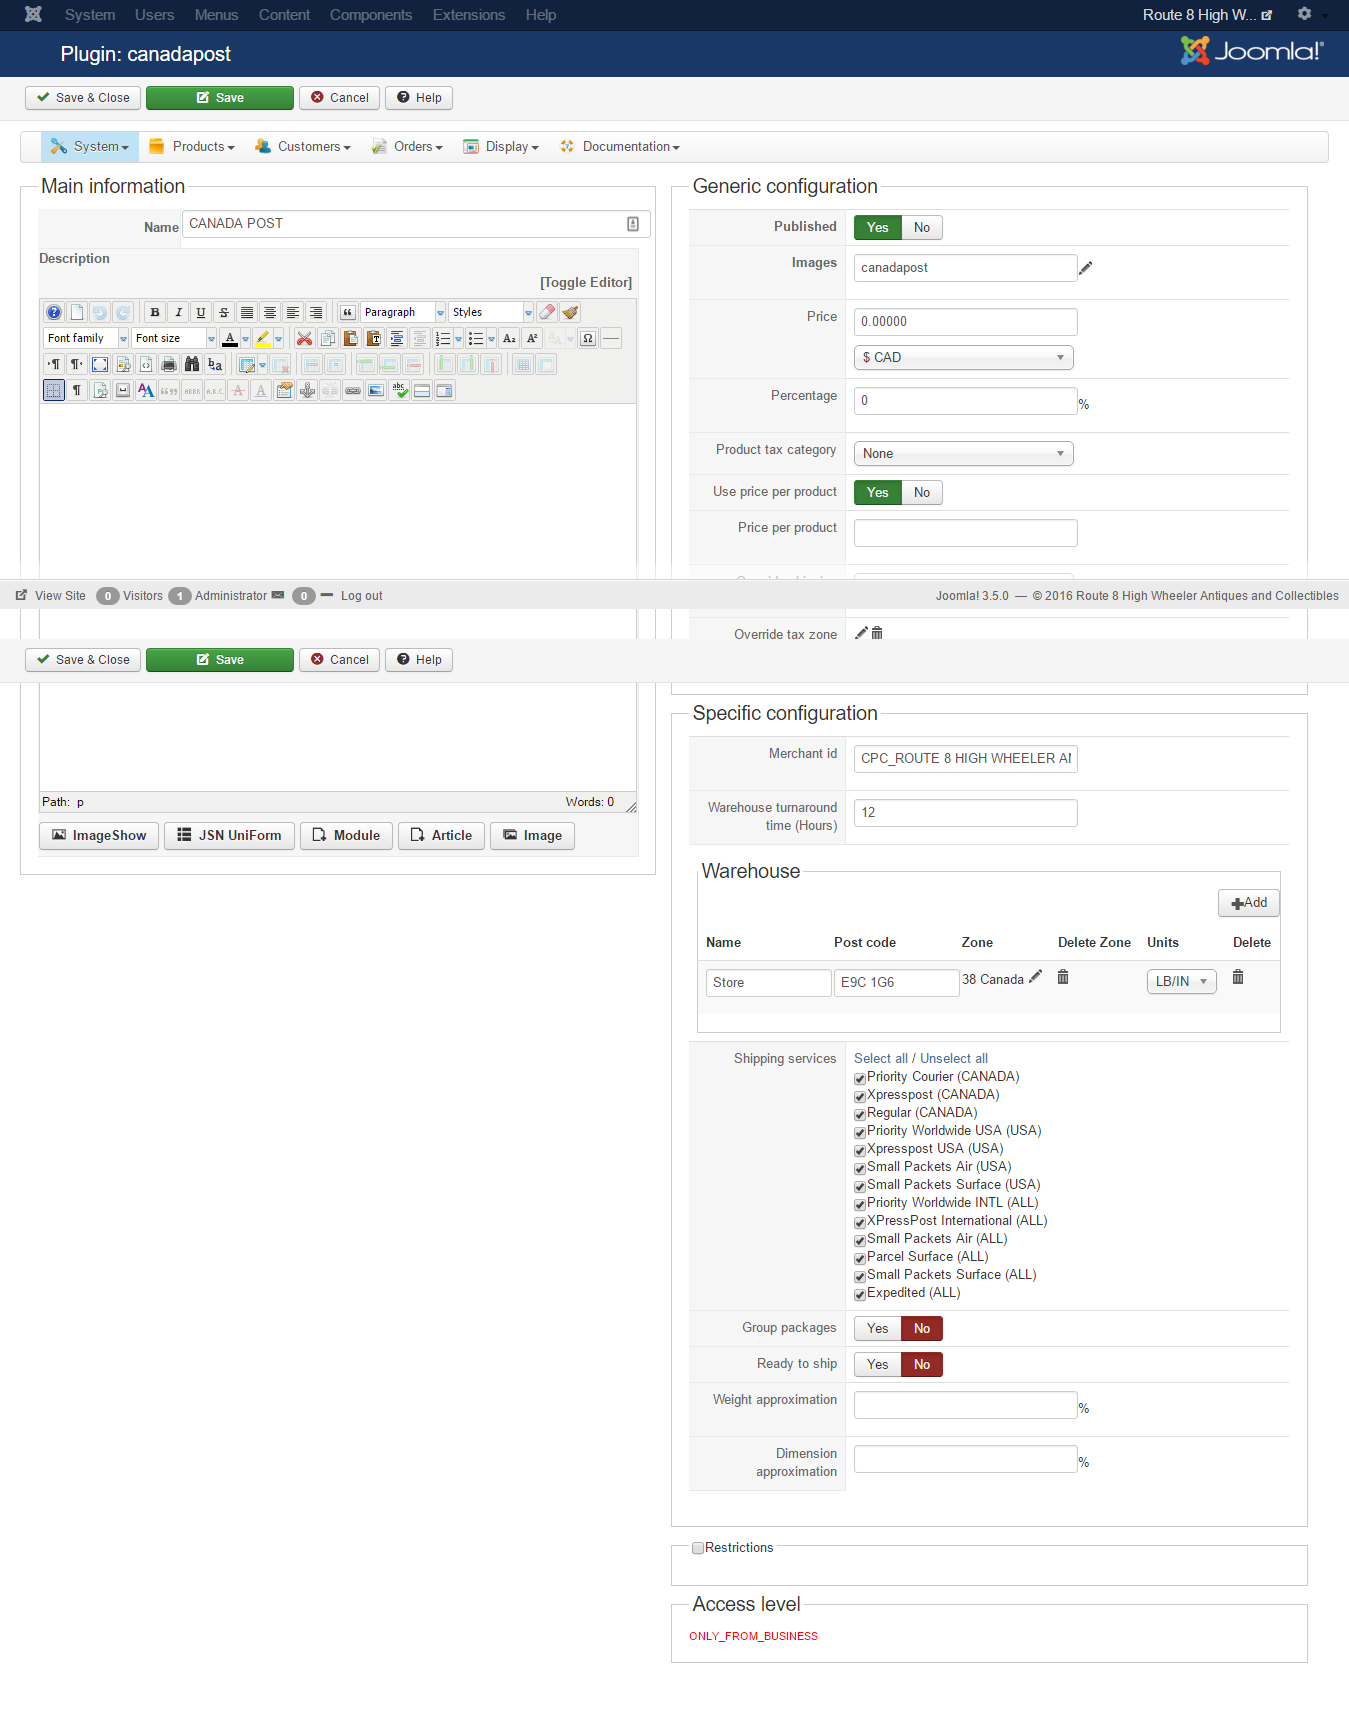Expand the Display dropdown menu
The width and height of the screenshot is (1349, 1731).
coord(501,147)
